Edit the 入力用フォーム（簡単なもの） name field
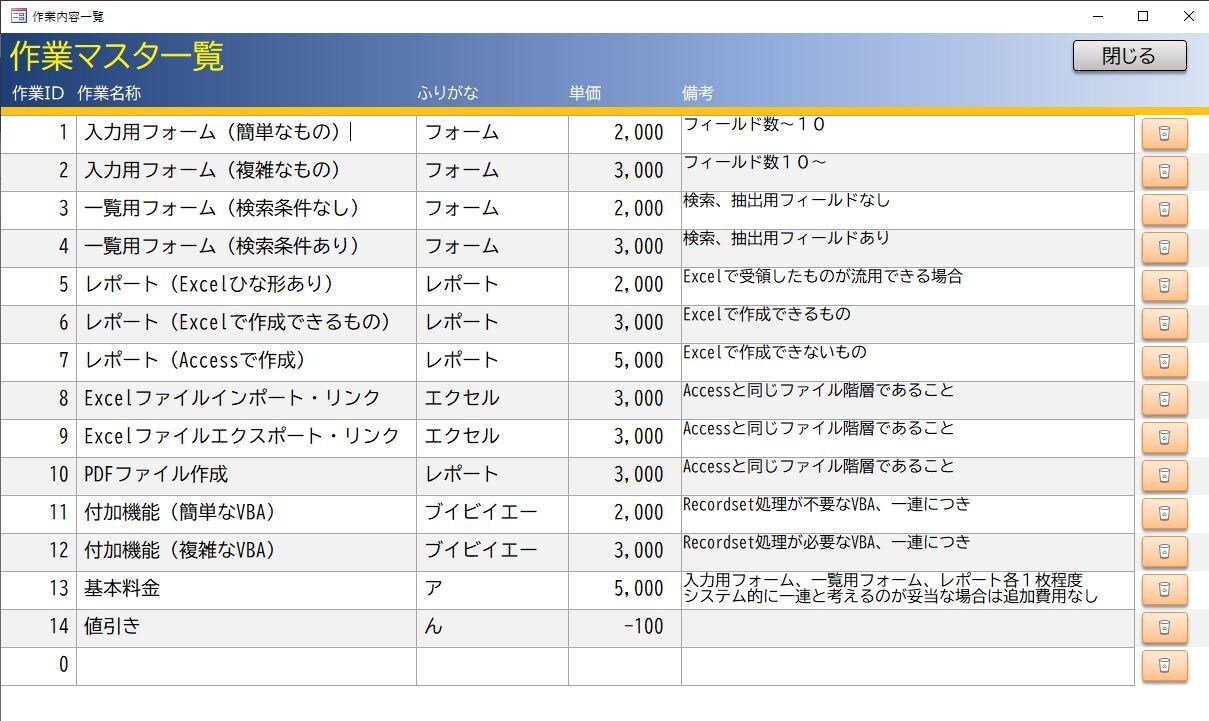Viewport: 1209px width, 721px height. (246, 134)
